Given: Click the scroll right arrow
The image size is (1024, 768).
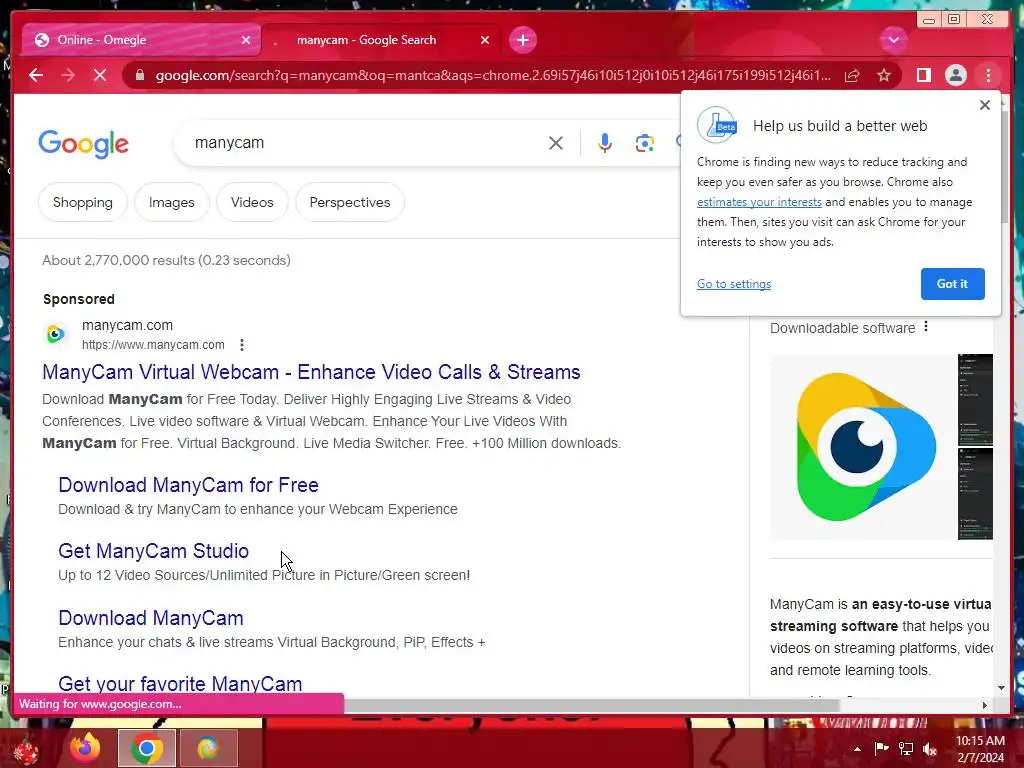Looking at the screenshot, I should click(985, 705).
